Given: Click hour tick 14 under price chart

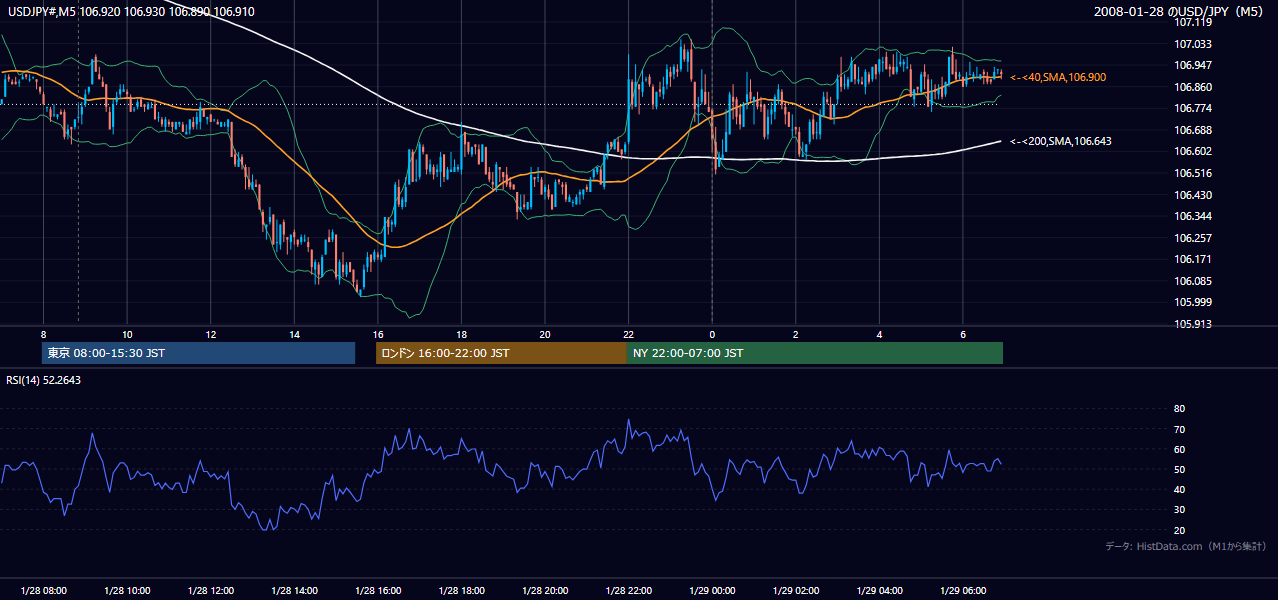Looking at the screenshot, I should click(294, 334).
